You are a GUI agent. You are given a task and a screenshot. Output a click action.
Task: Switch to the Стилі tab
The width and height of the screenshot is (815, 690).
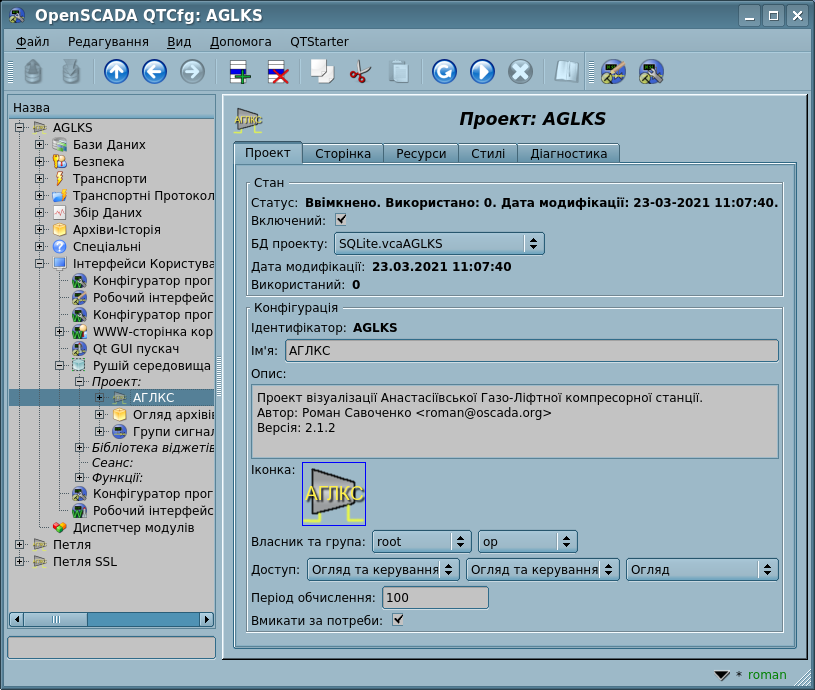[488, 154]
